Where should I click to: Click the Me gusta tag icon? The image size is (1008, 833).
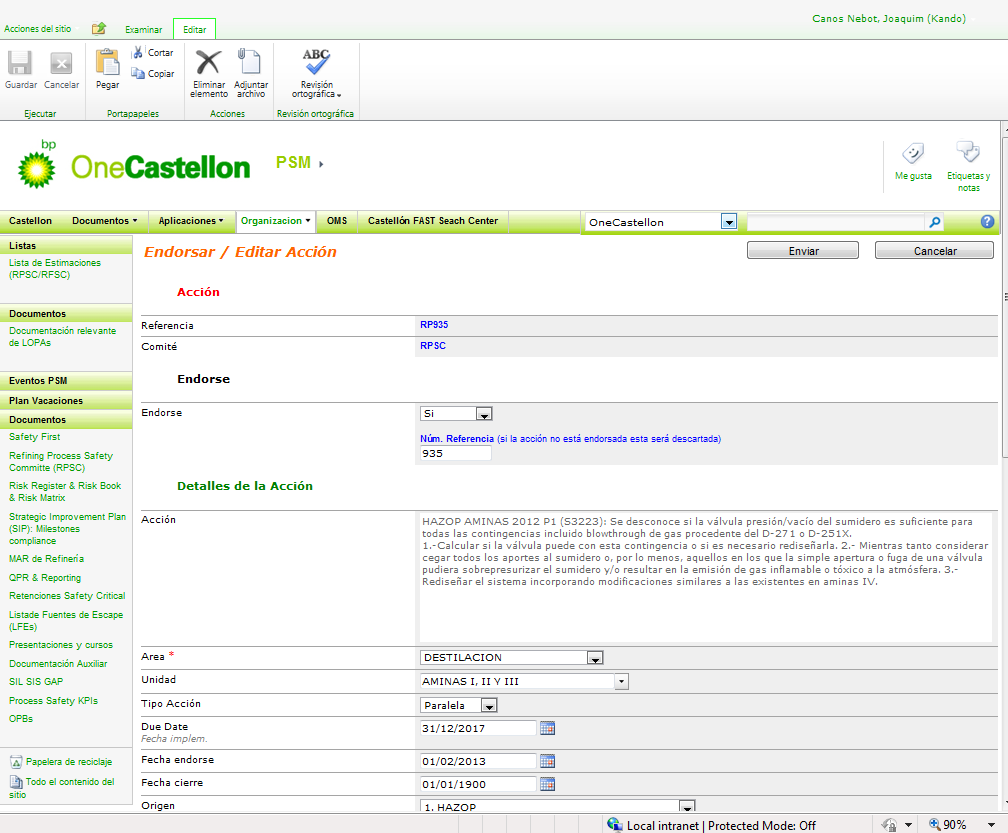tap(913, 155)
